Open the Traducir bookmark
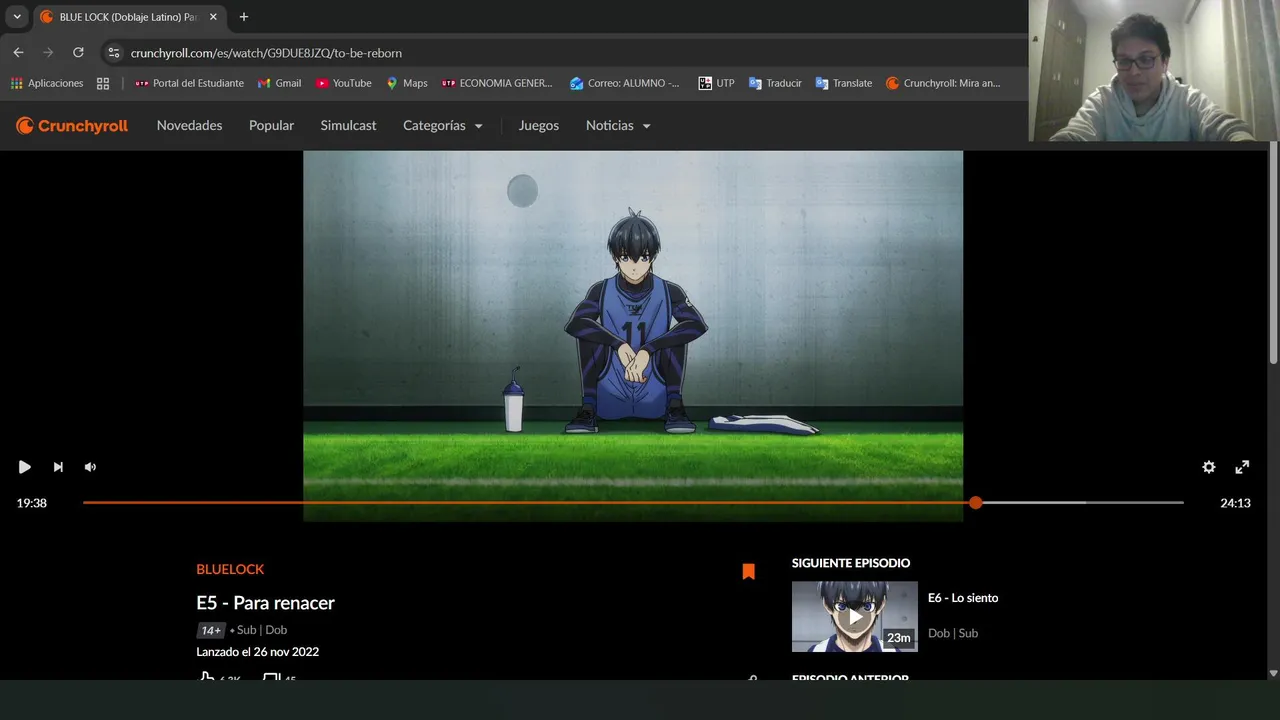This screenshot has height=720, width=1280. point(775,83)
